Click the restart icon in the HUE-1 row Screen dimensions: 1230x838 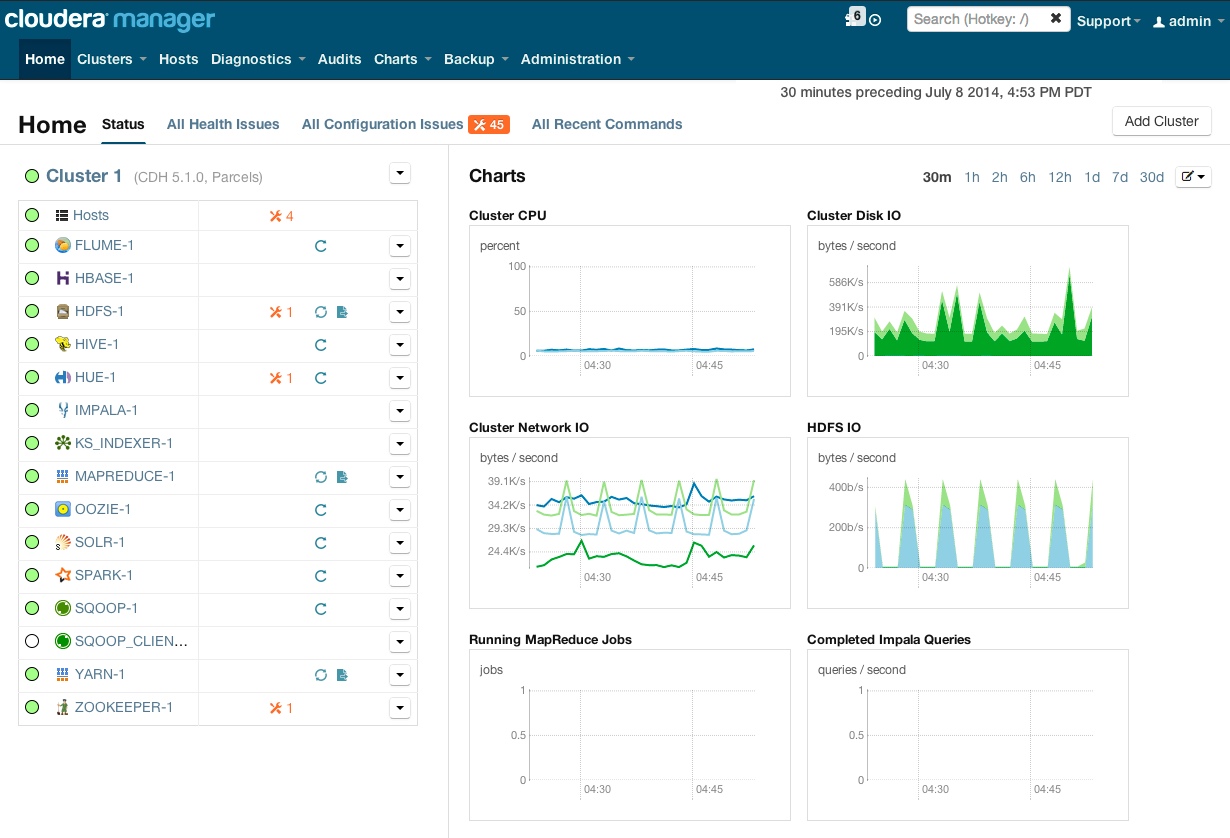[321, 378]
